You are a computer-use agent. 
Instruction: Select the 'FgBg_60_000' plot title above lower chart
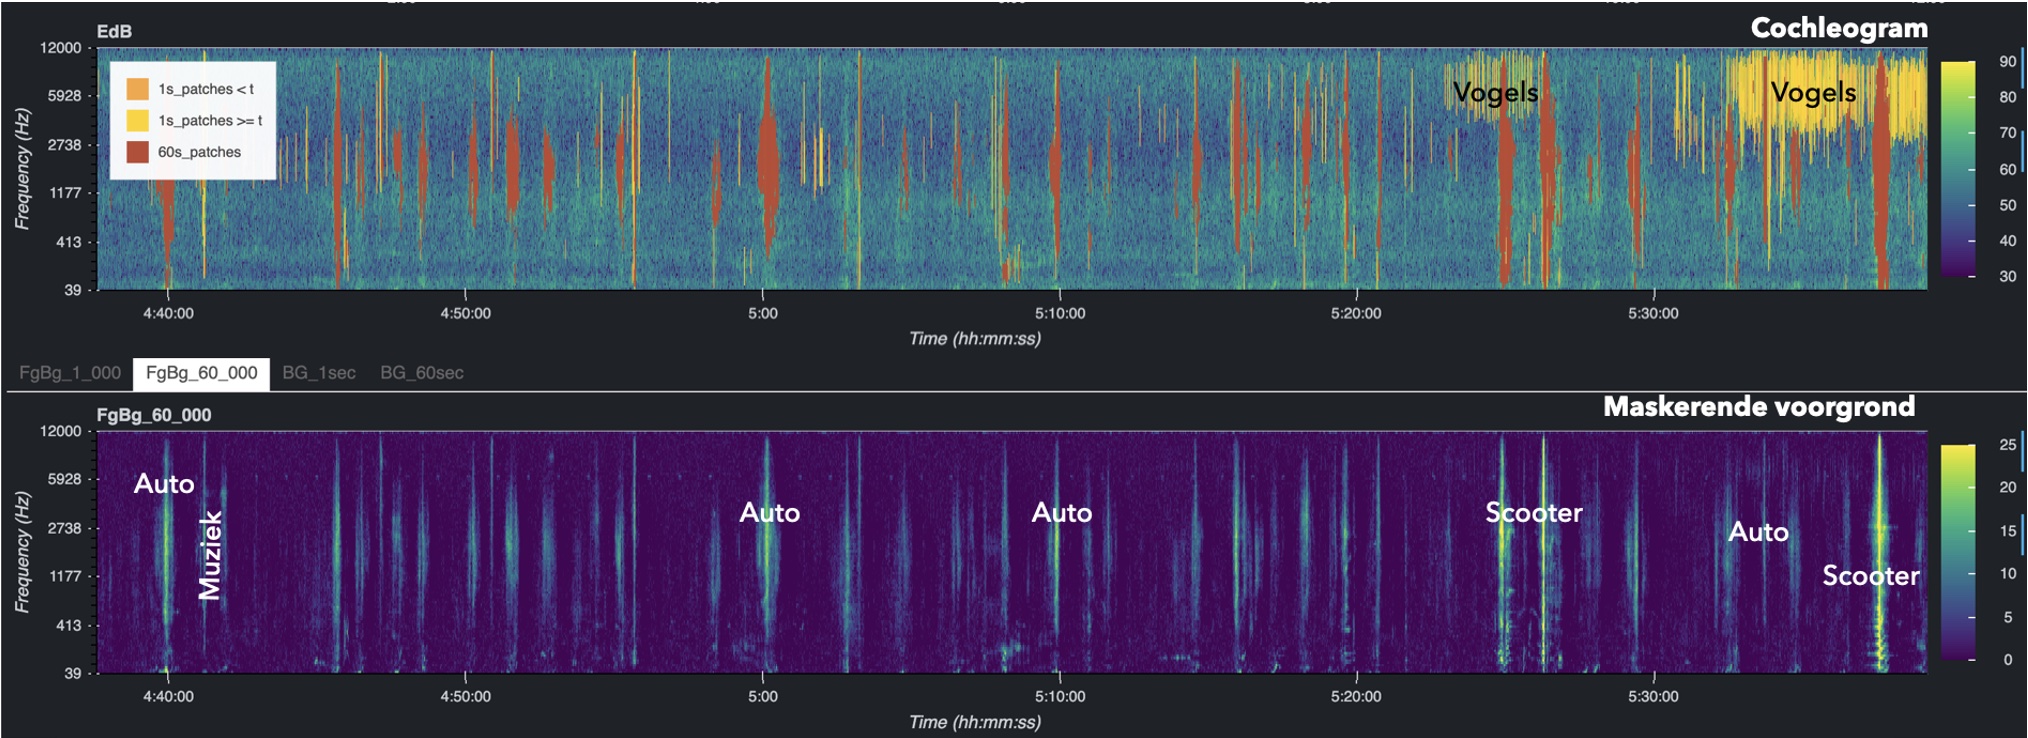pyautogui.click(x=154, y=415)
